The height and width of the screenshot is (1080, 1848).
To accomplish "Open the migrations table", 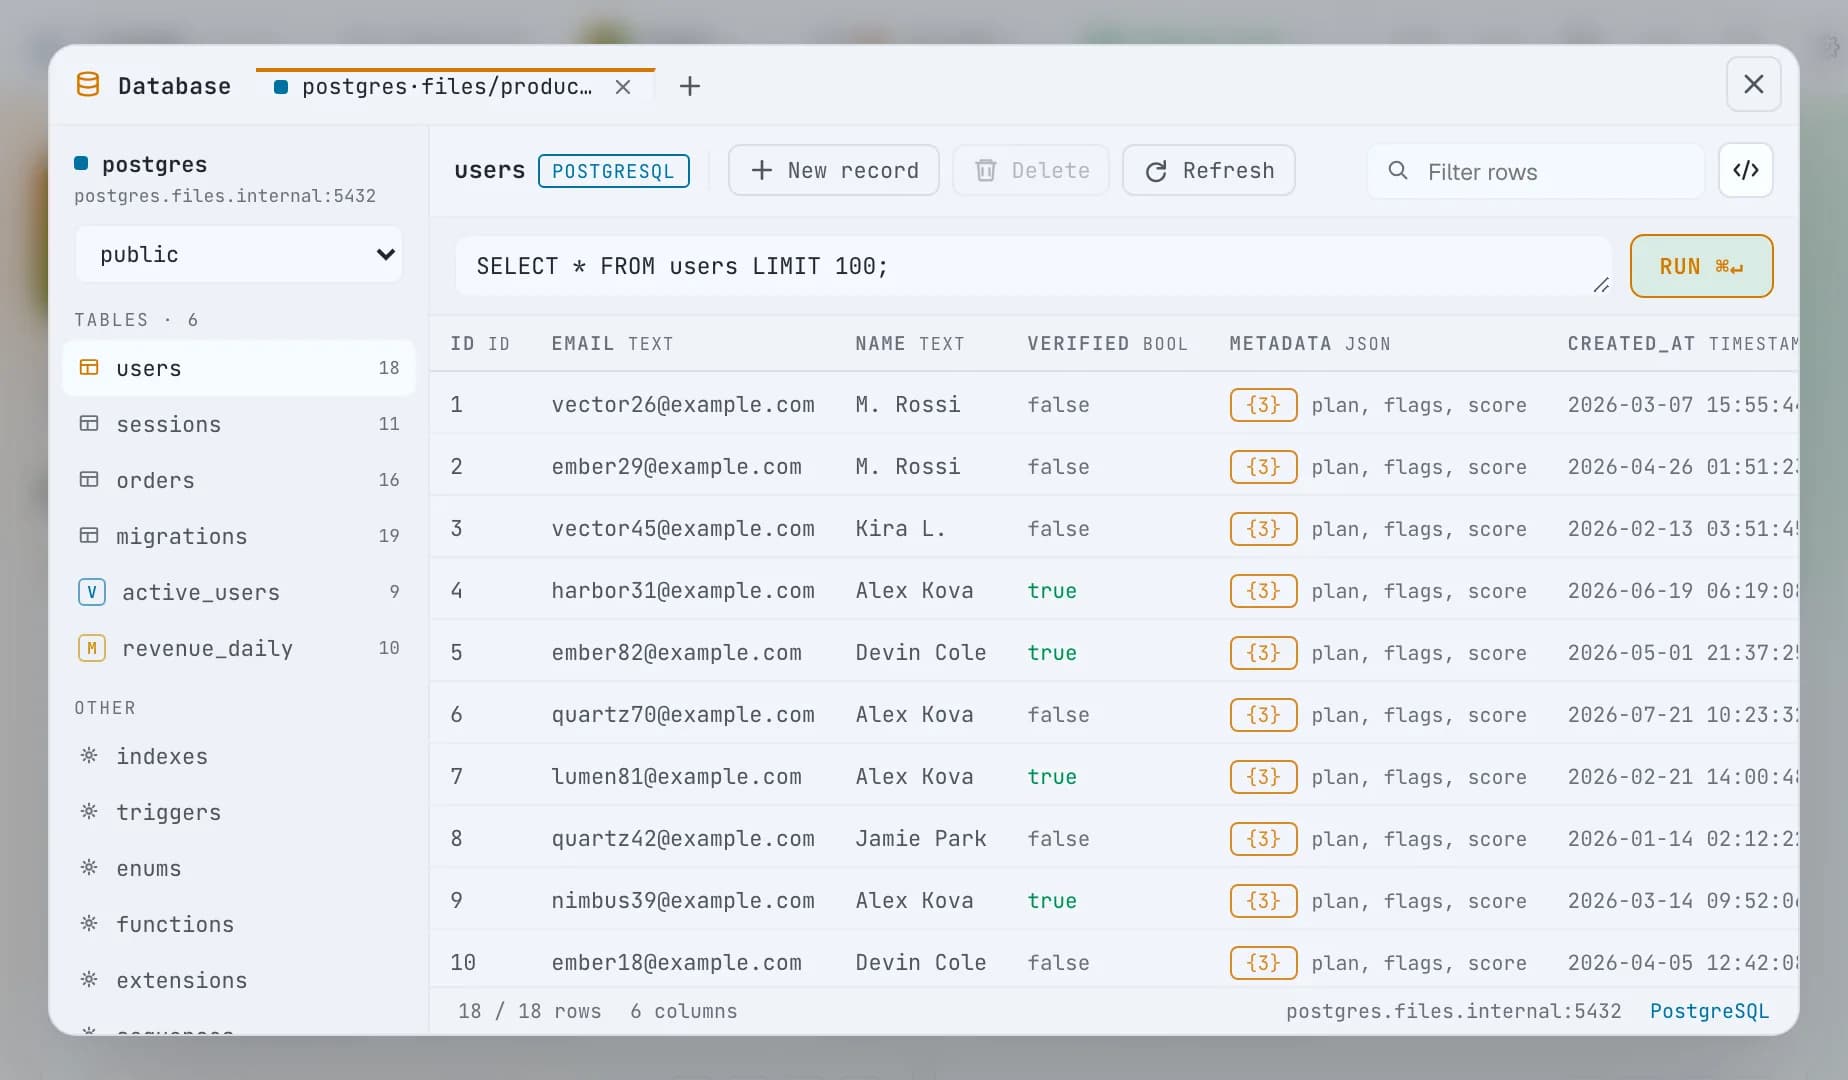I will [239, 536].
